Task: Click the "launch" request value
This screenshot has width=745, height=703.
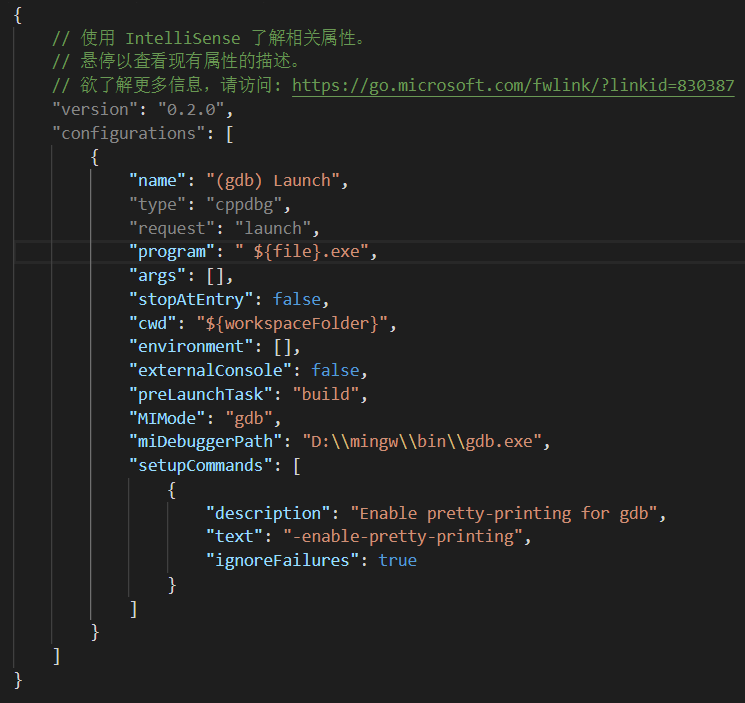Action: [x=273, y=228]
